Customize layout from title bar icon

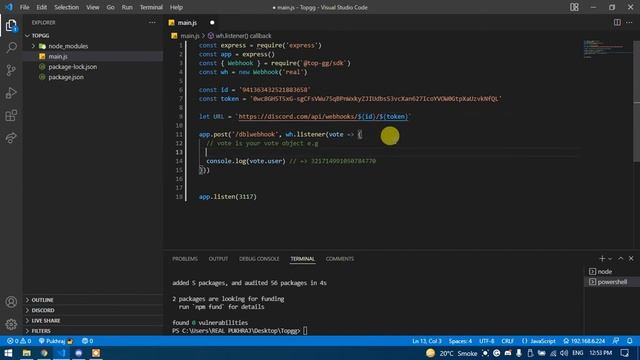click(574, 7)
